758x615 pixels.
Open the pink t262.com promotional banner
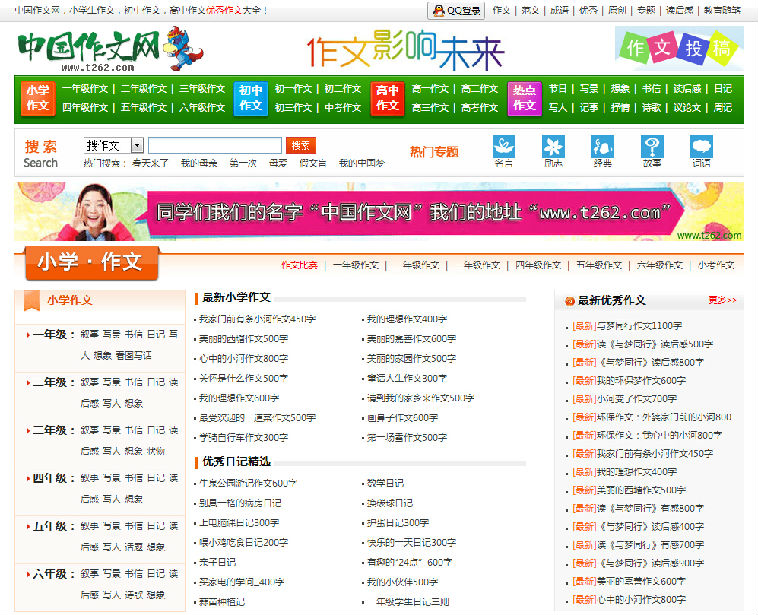pyautogui.click(x=379, y=211)
